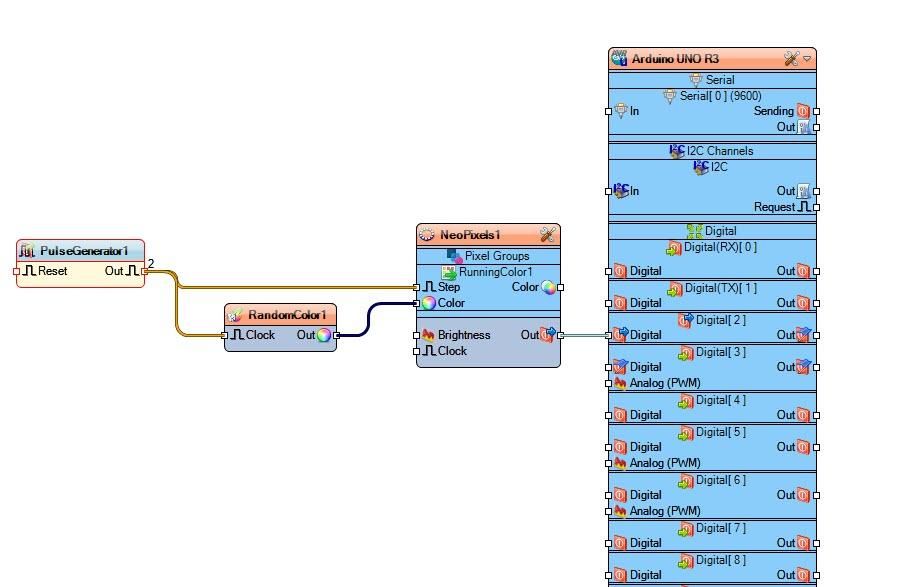This screenshot has height=587, width=903.
Task: Click the Color output swatch of RandomColor1
Action: [x=322, y=335]
